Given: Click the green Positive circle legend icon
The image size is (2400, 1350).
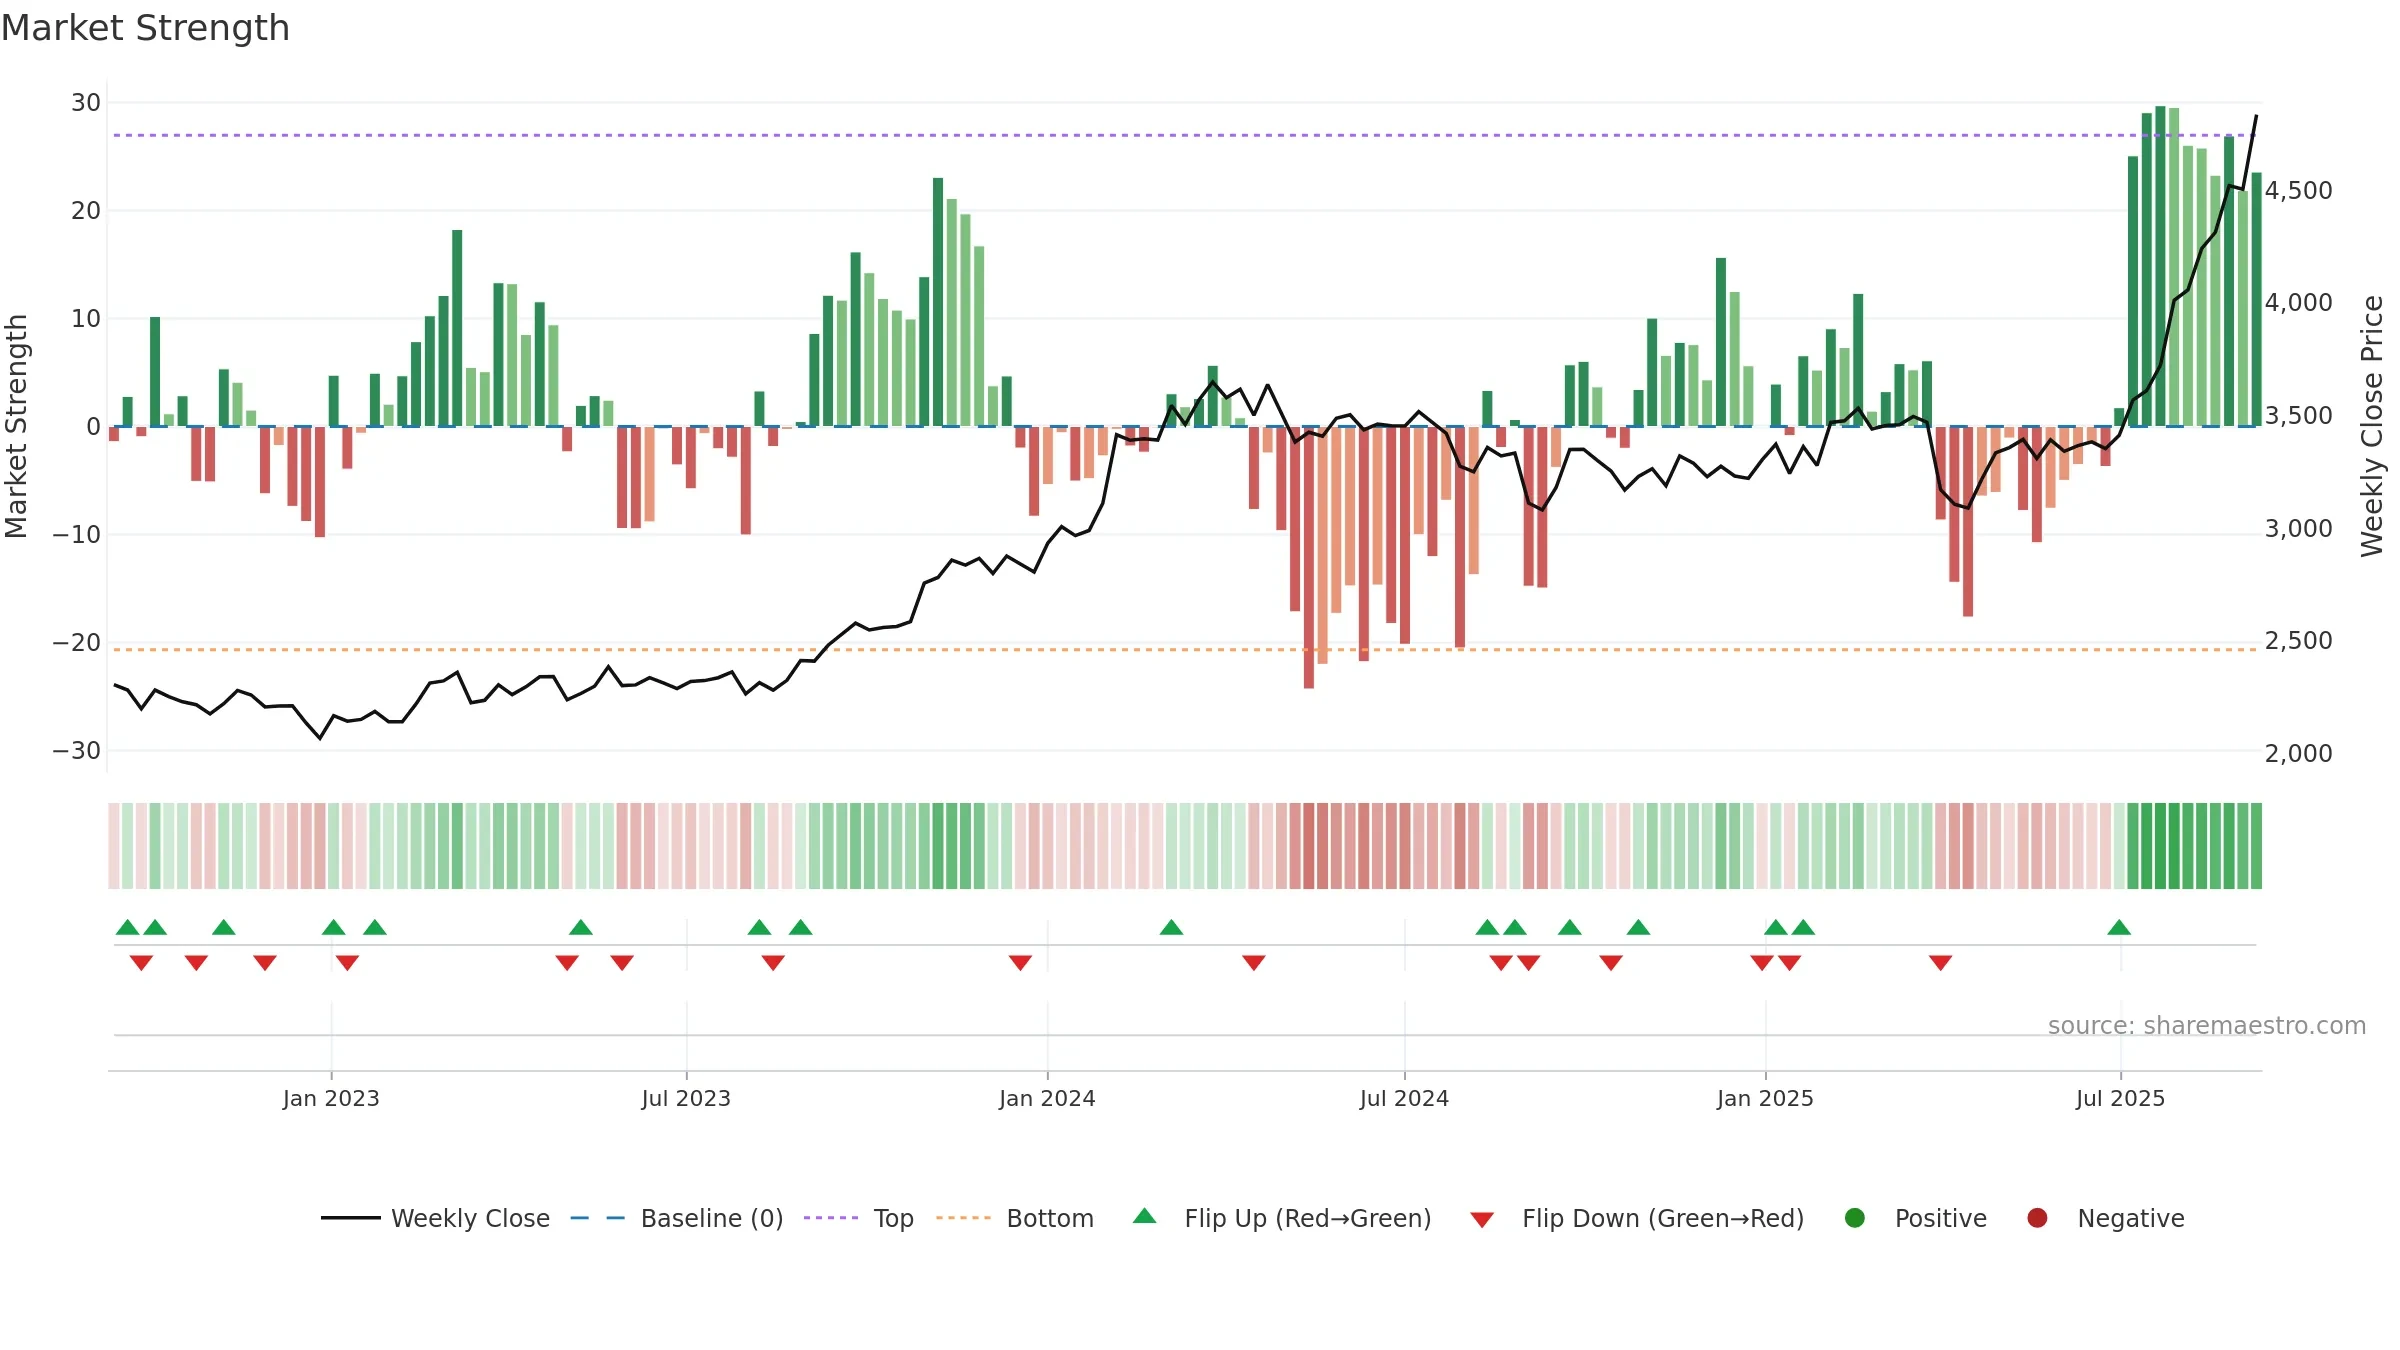Looking at the screenshot, I should [x=1855, y=1218].
